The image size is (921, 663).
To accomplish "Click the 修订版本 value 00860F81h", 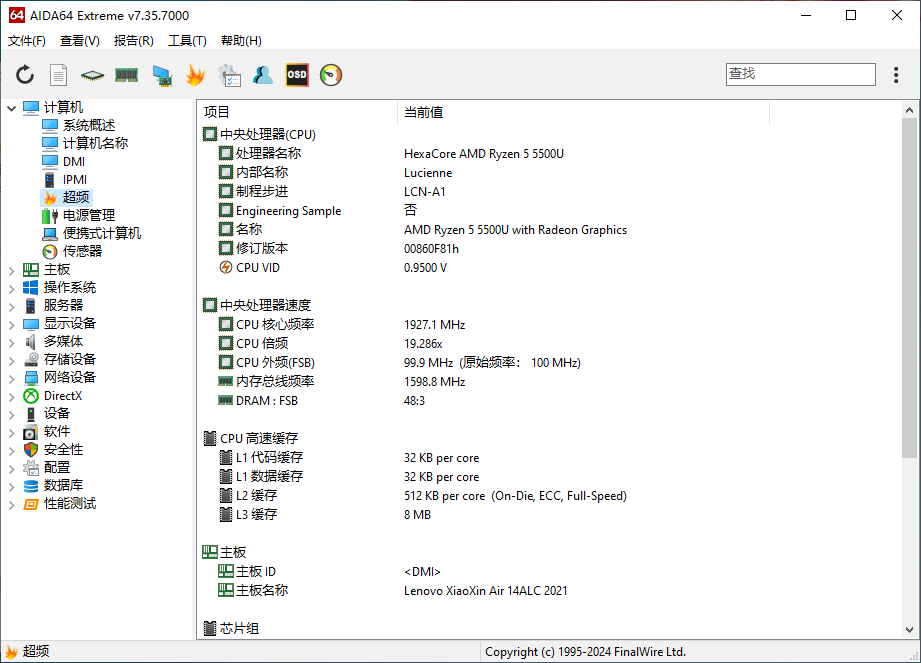I will point(431,249).
